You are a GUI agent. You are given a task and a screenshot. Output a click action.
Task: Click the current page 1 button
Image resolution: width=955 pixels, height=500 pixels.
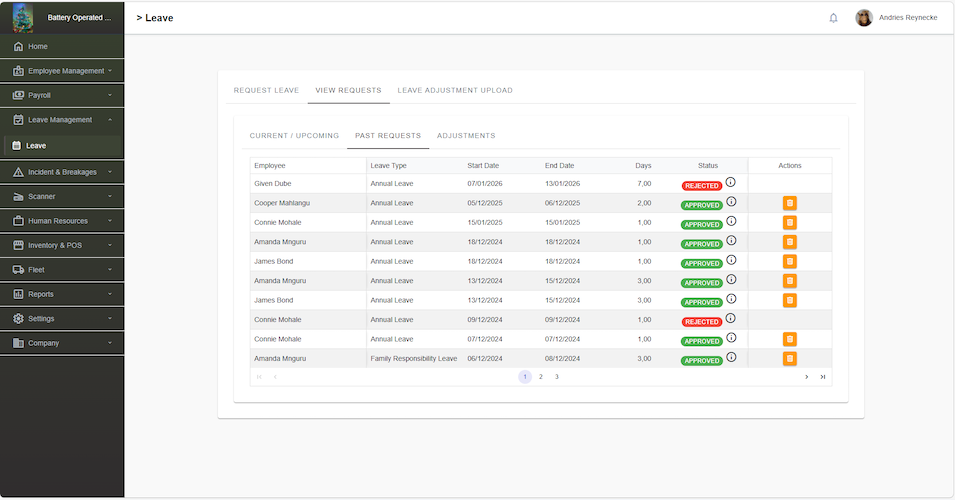(525, 377)
